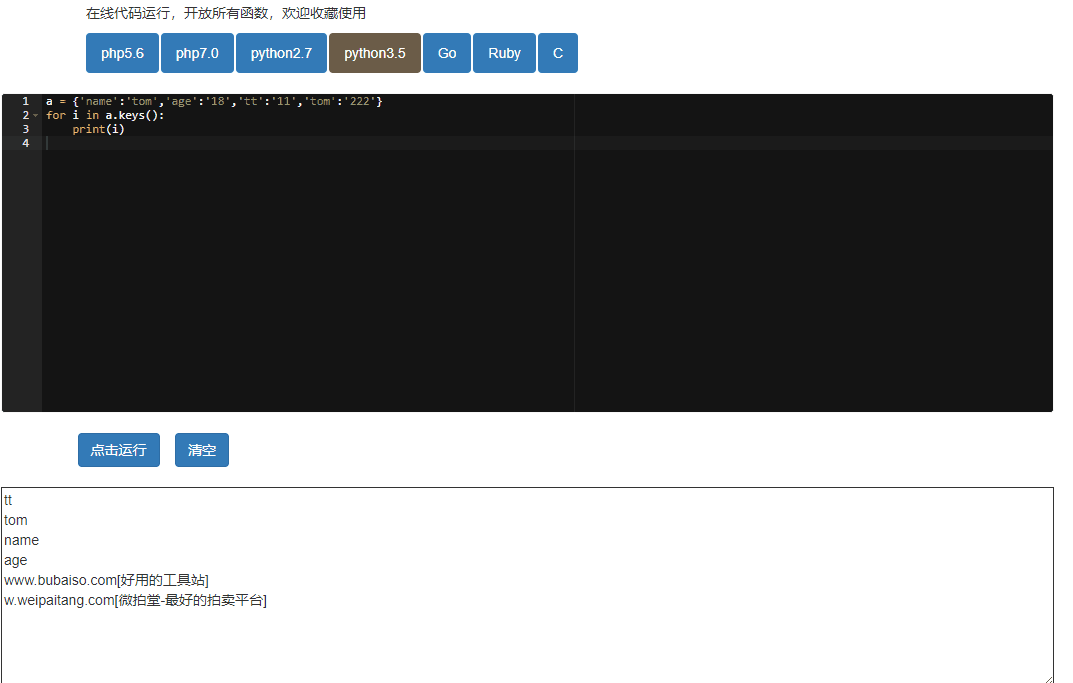Click the 'tom' output line
The width and height of the screenshot is (1073, 683).
pyautogui.click(x=16, y=520)
